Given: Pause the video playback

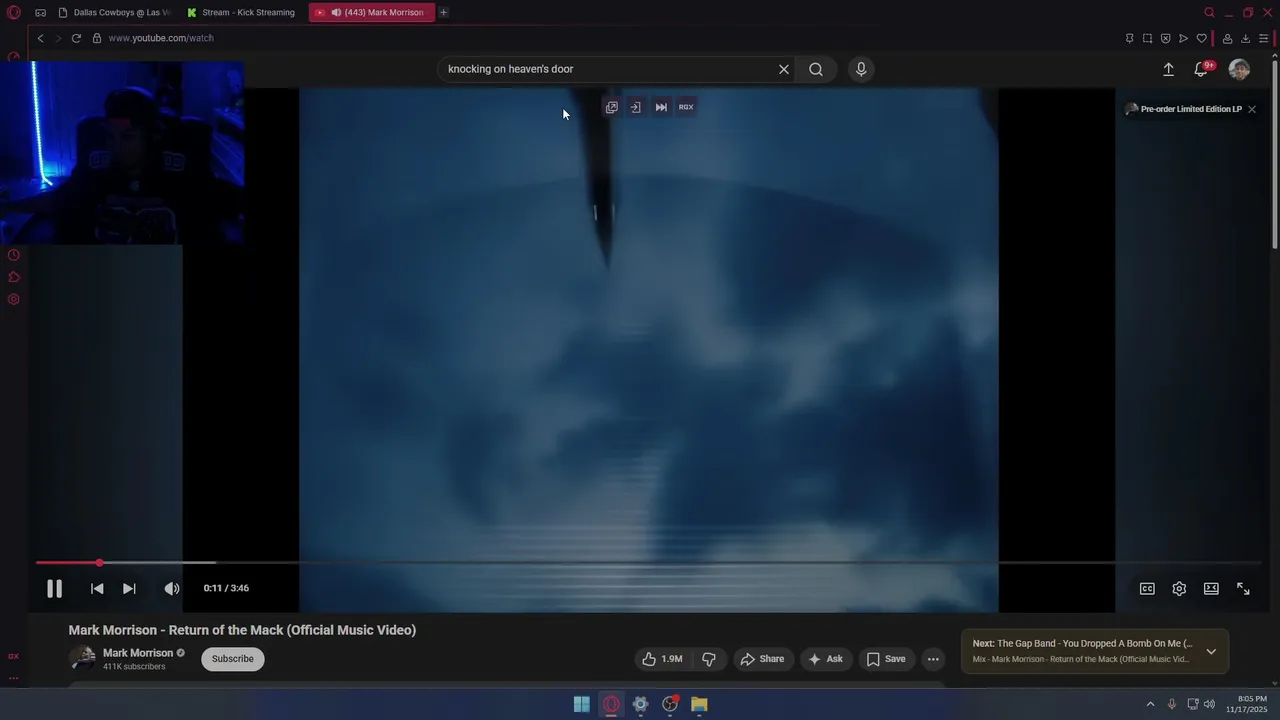Looking at the screenshot, I should [x=54, y=589].
